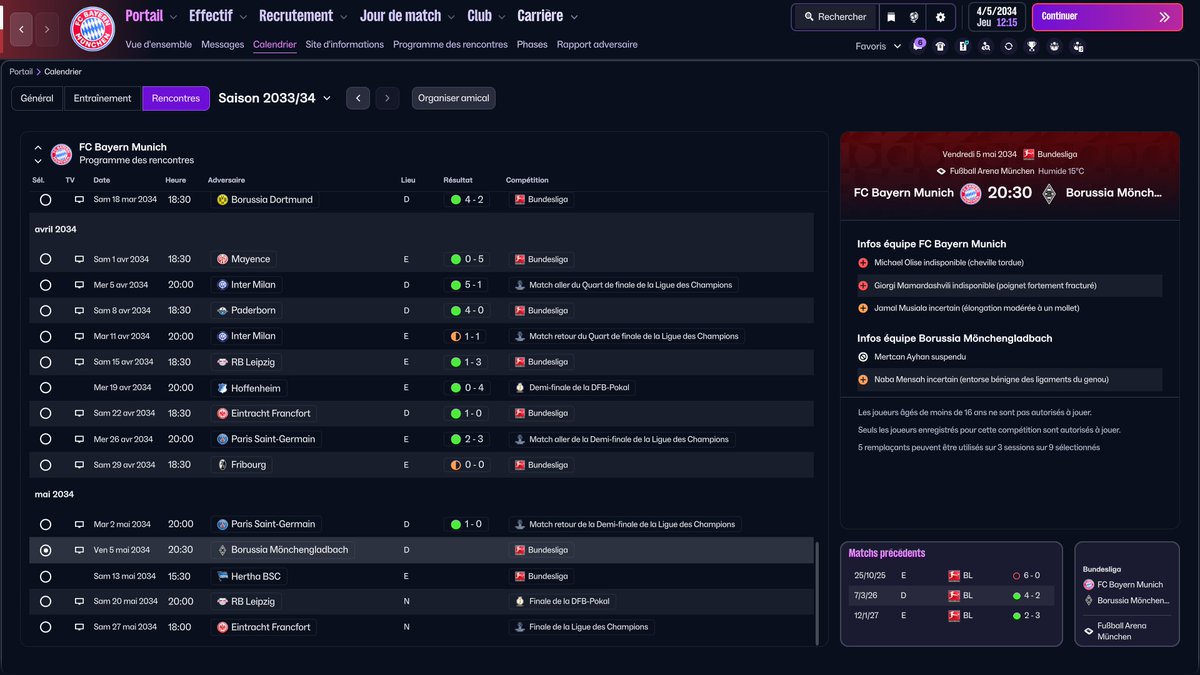The image size is (1200, 675).
Task: Open the settings gear icon
Action: (940, 17)
